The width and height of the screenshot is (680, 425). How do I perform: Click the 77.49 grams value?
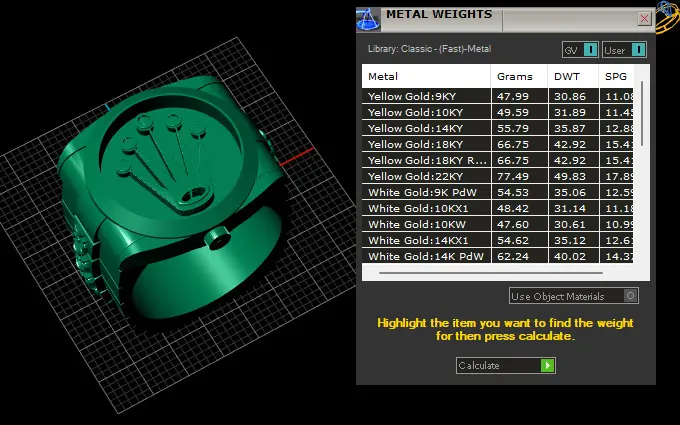[513, 177]
